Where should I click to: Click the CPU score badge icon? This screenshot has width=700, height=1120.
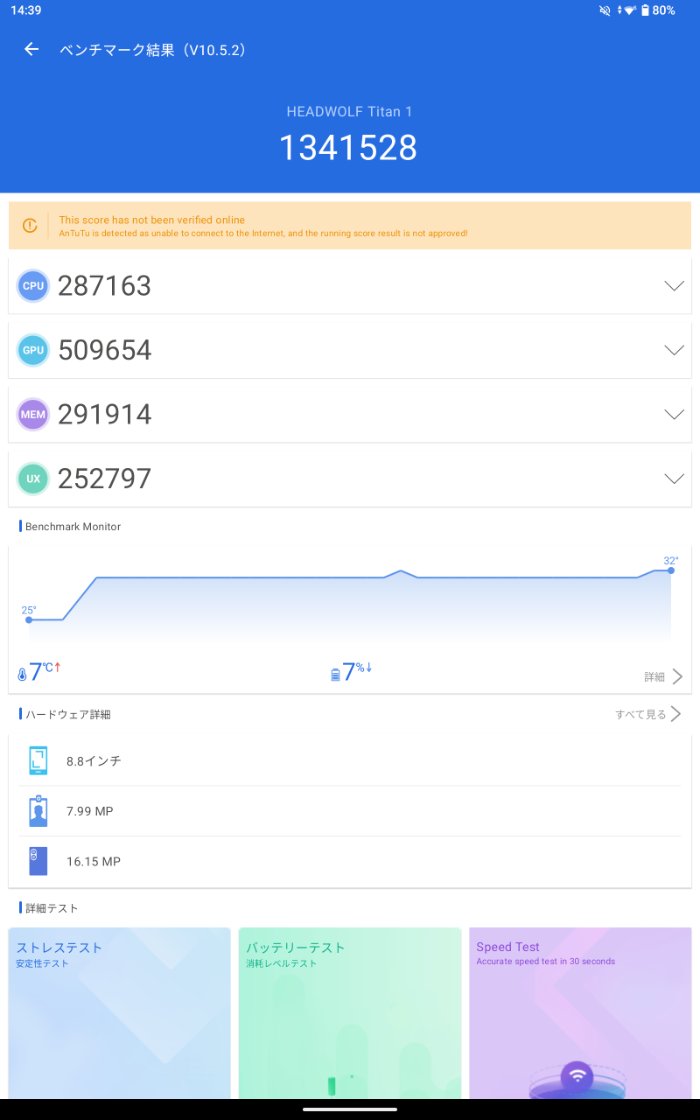(33, 286)
